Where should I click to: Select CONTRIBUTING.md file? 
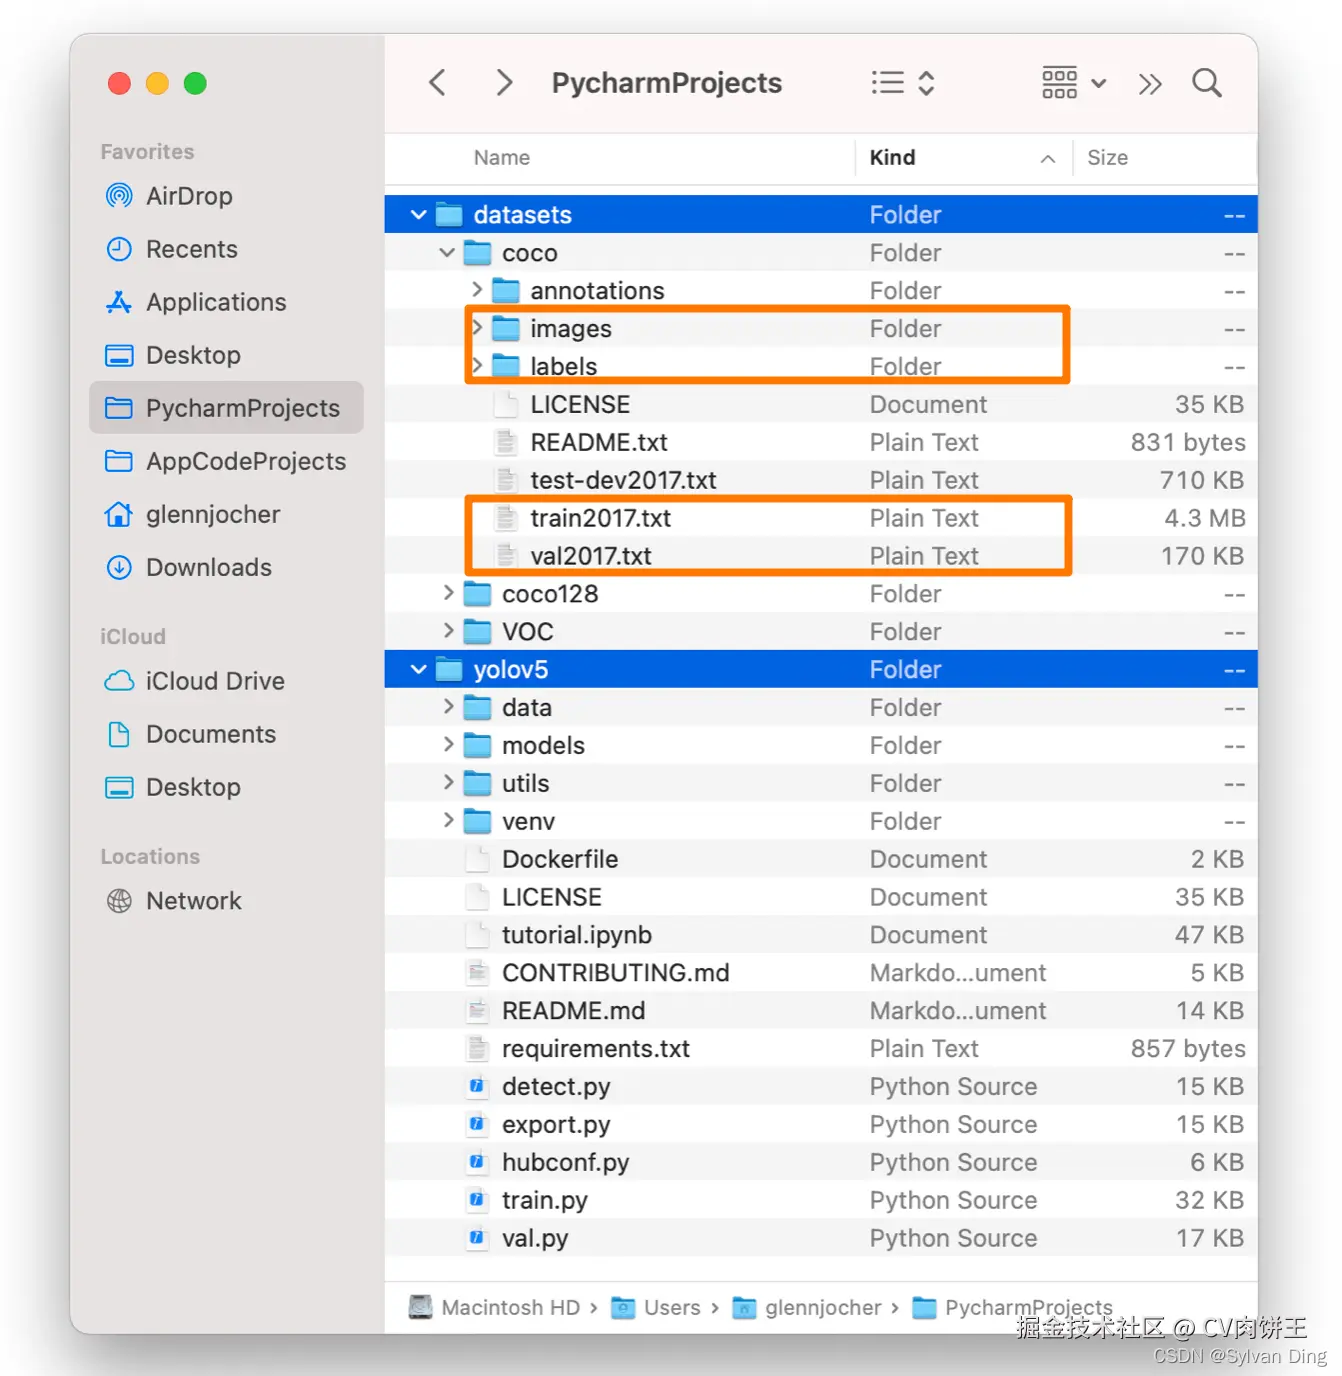(x=821, y=973)
